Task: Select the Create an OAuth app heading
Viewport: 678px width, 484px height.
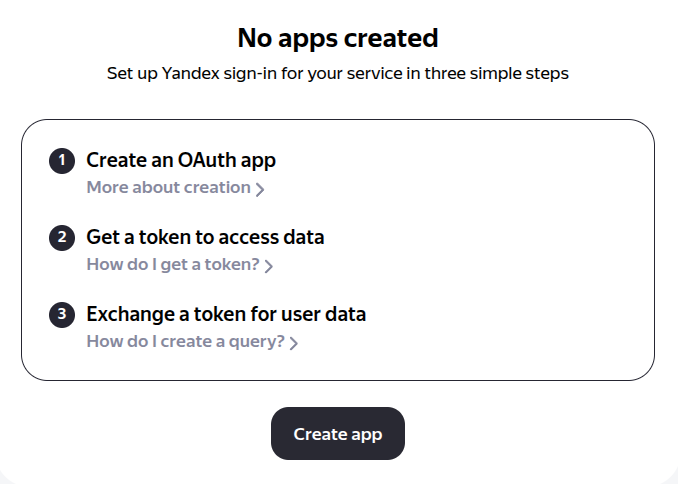Action: point(181,160)
